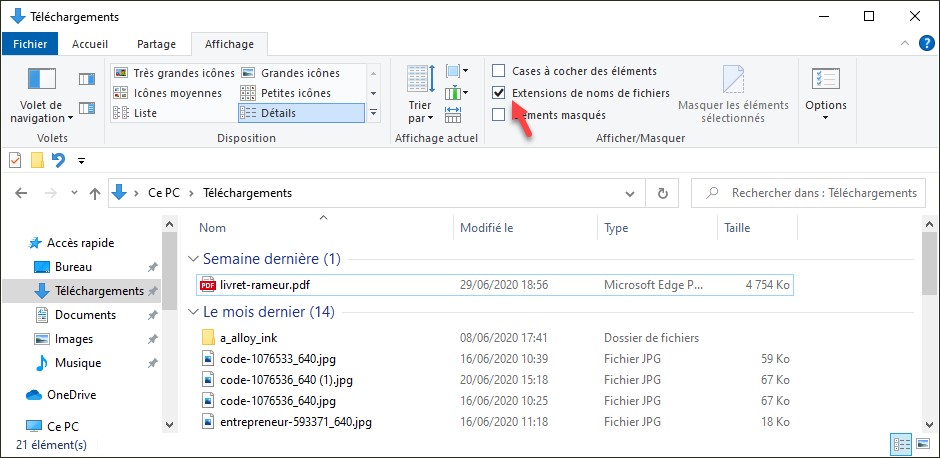Click the Masquer les éléments sélectionnés icon

click(733, 80)
